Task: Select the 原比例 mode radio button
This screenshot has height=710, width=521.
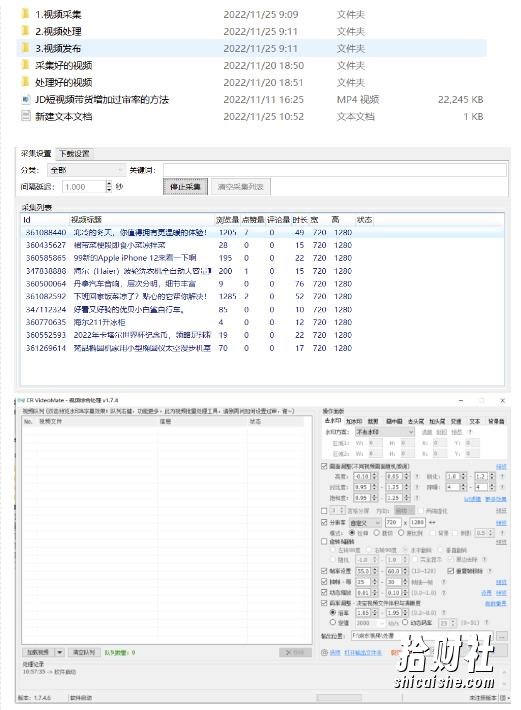Action: tap(401, 533)
